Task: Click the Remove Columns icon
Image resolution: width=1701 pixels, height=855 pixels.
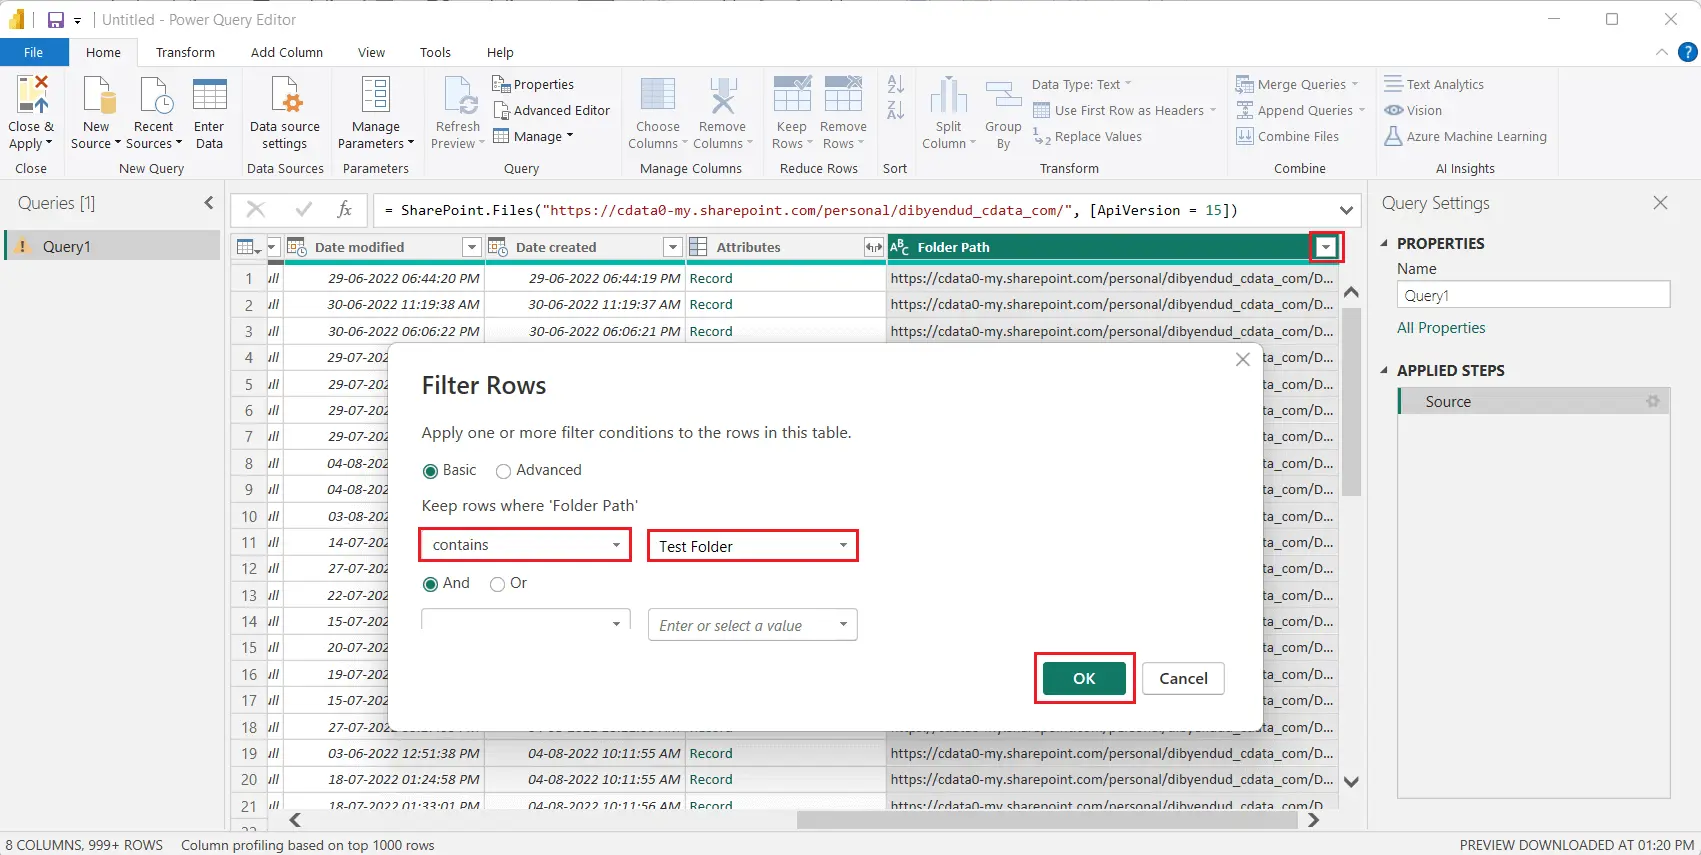Action: (x=722, y=97)
